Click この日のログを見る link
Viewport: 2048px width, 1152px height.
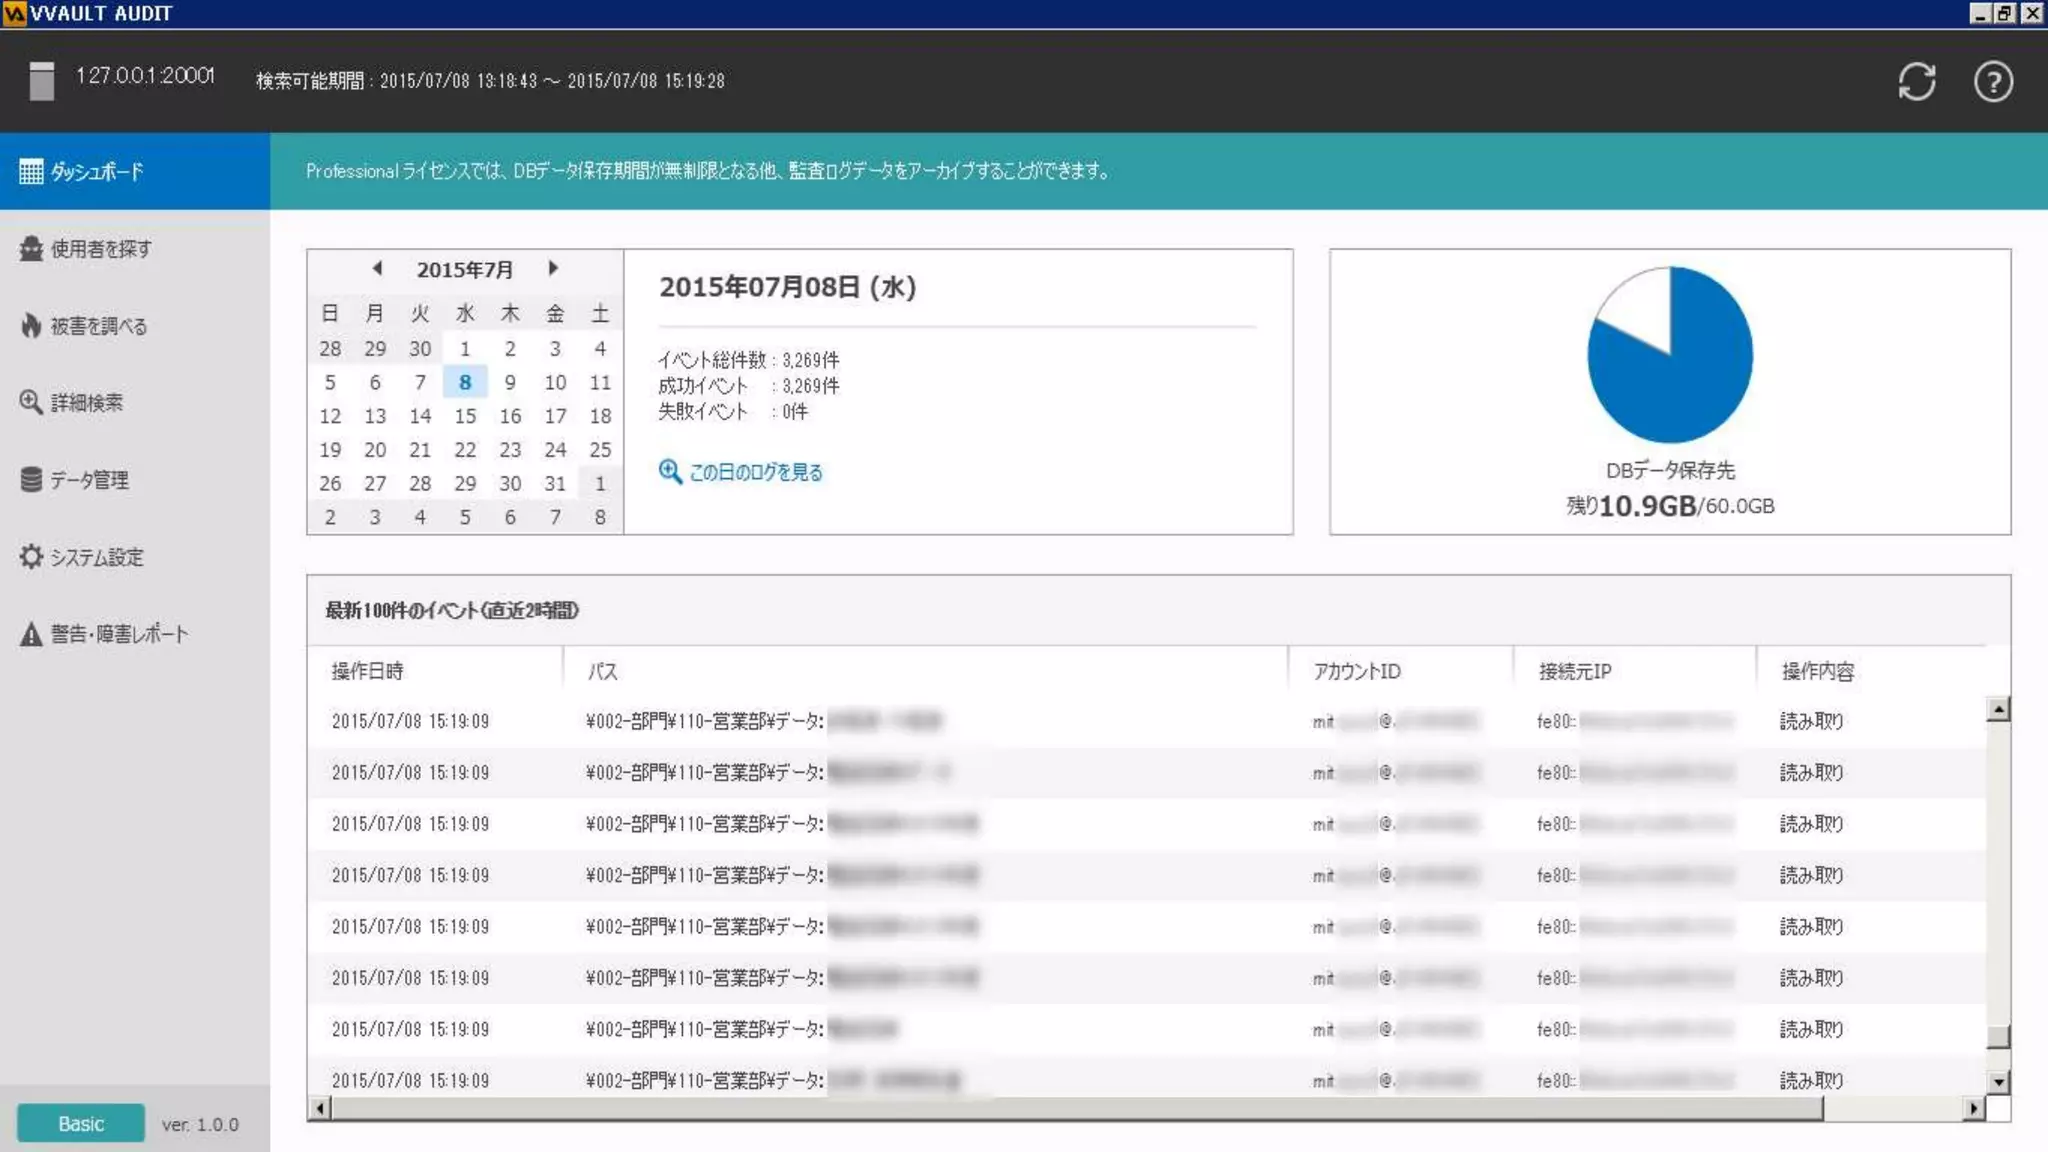tap(755, 472)
